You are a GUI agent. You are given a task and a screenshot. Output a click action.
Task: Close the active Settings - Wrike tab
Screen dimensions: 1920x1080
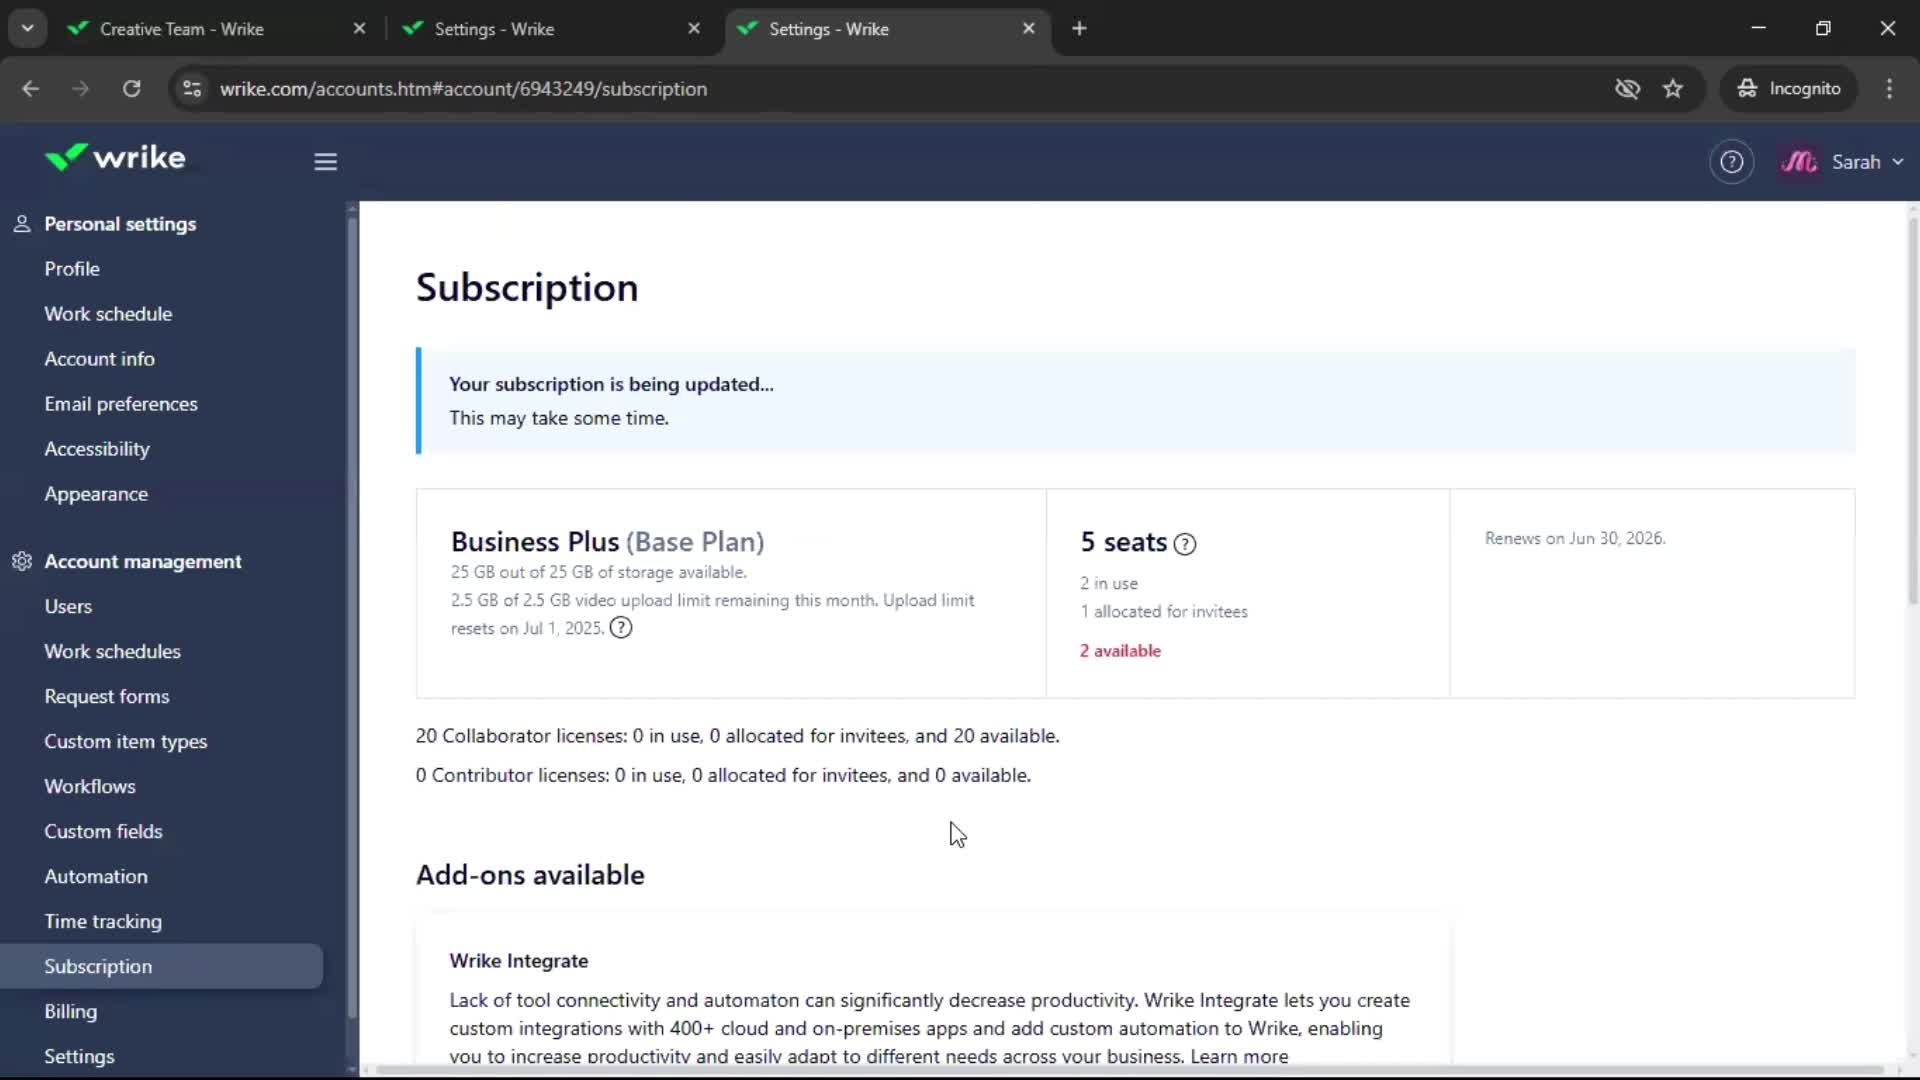[1028, 29]
